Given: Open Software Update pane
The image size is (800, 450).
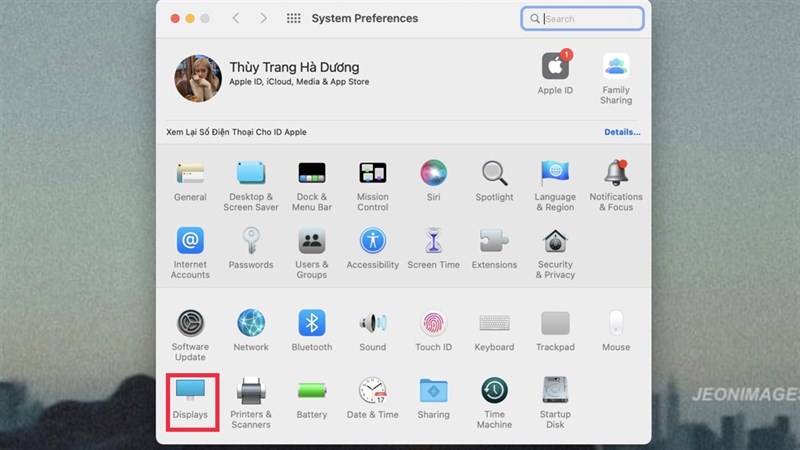Looking at the screenshot, I should pos(190,336).
